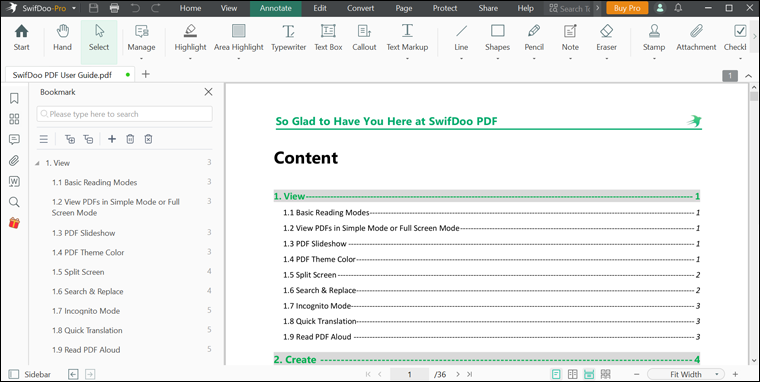Open the search sidebar icon

coord(15,202)
